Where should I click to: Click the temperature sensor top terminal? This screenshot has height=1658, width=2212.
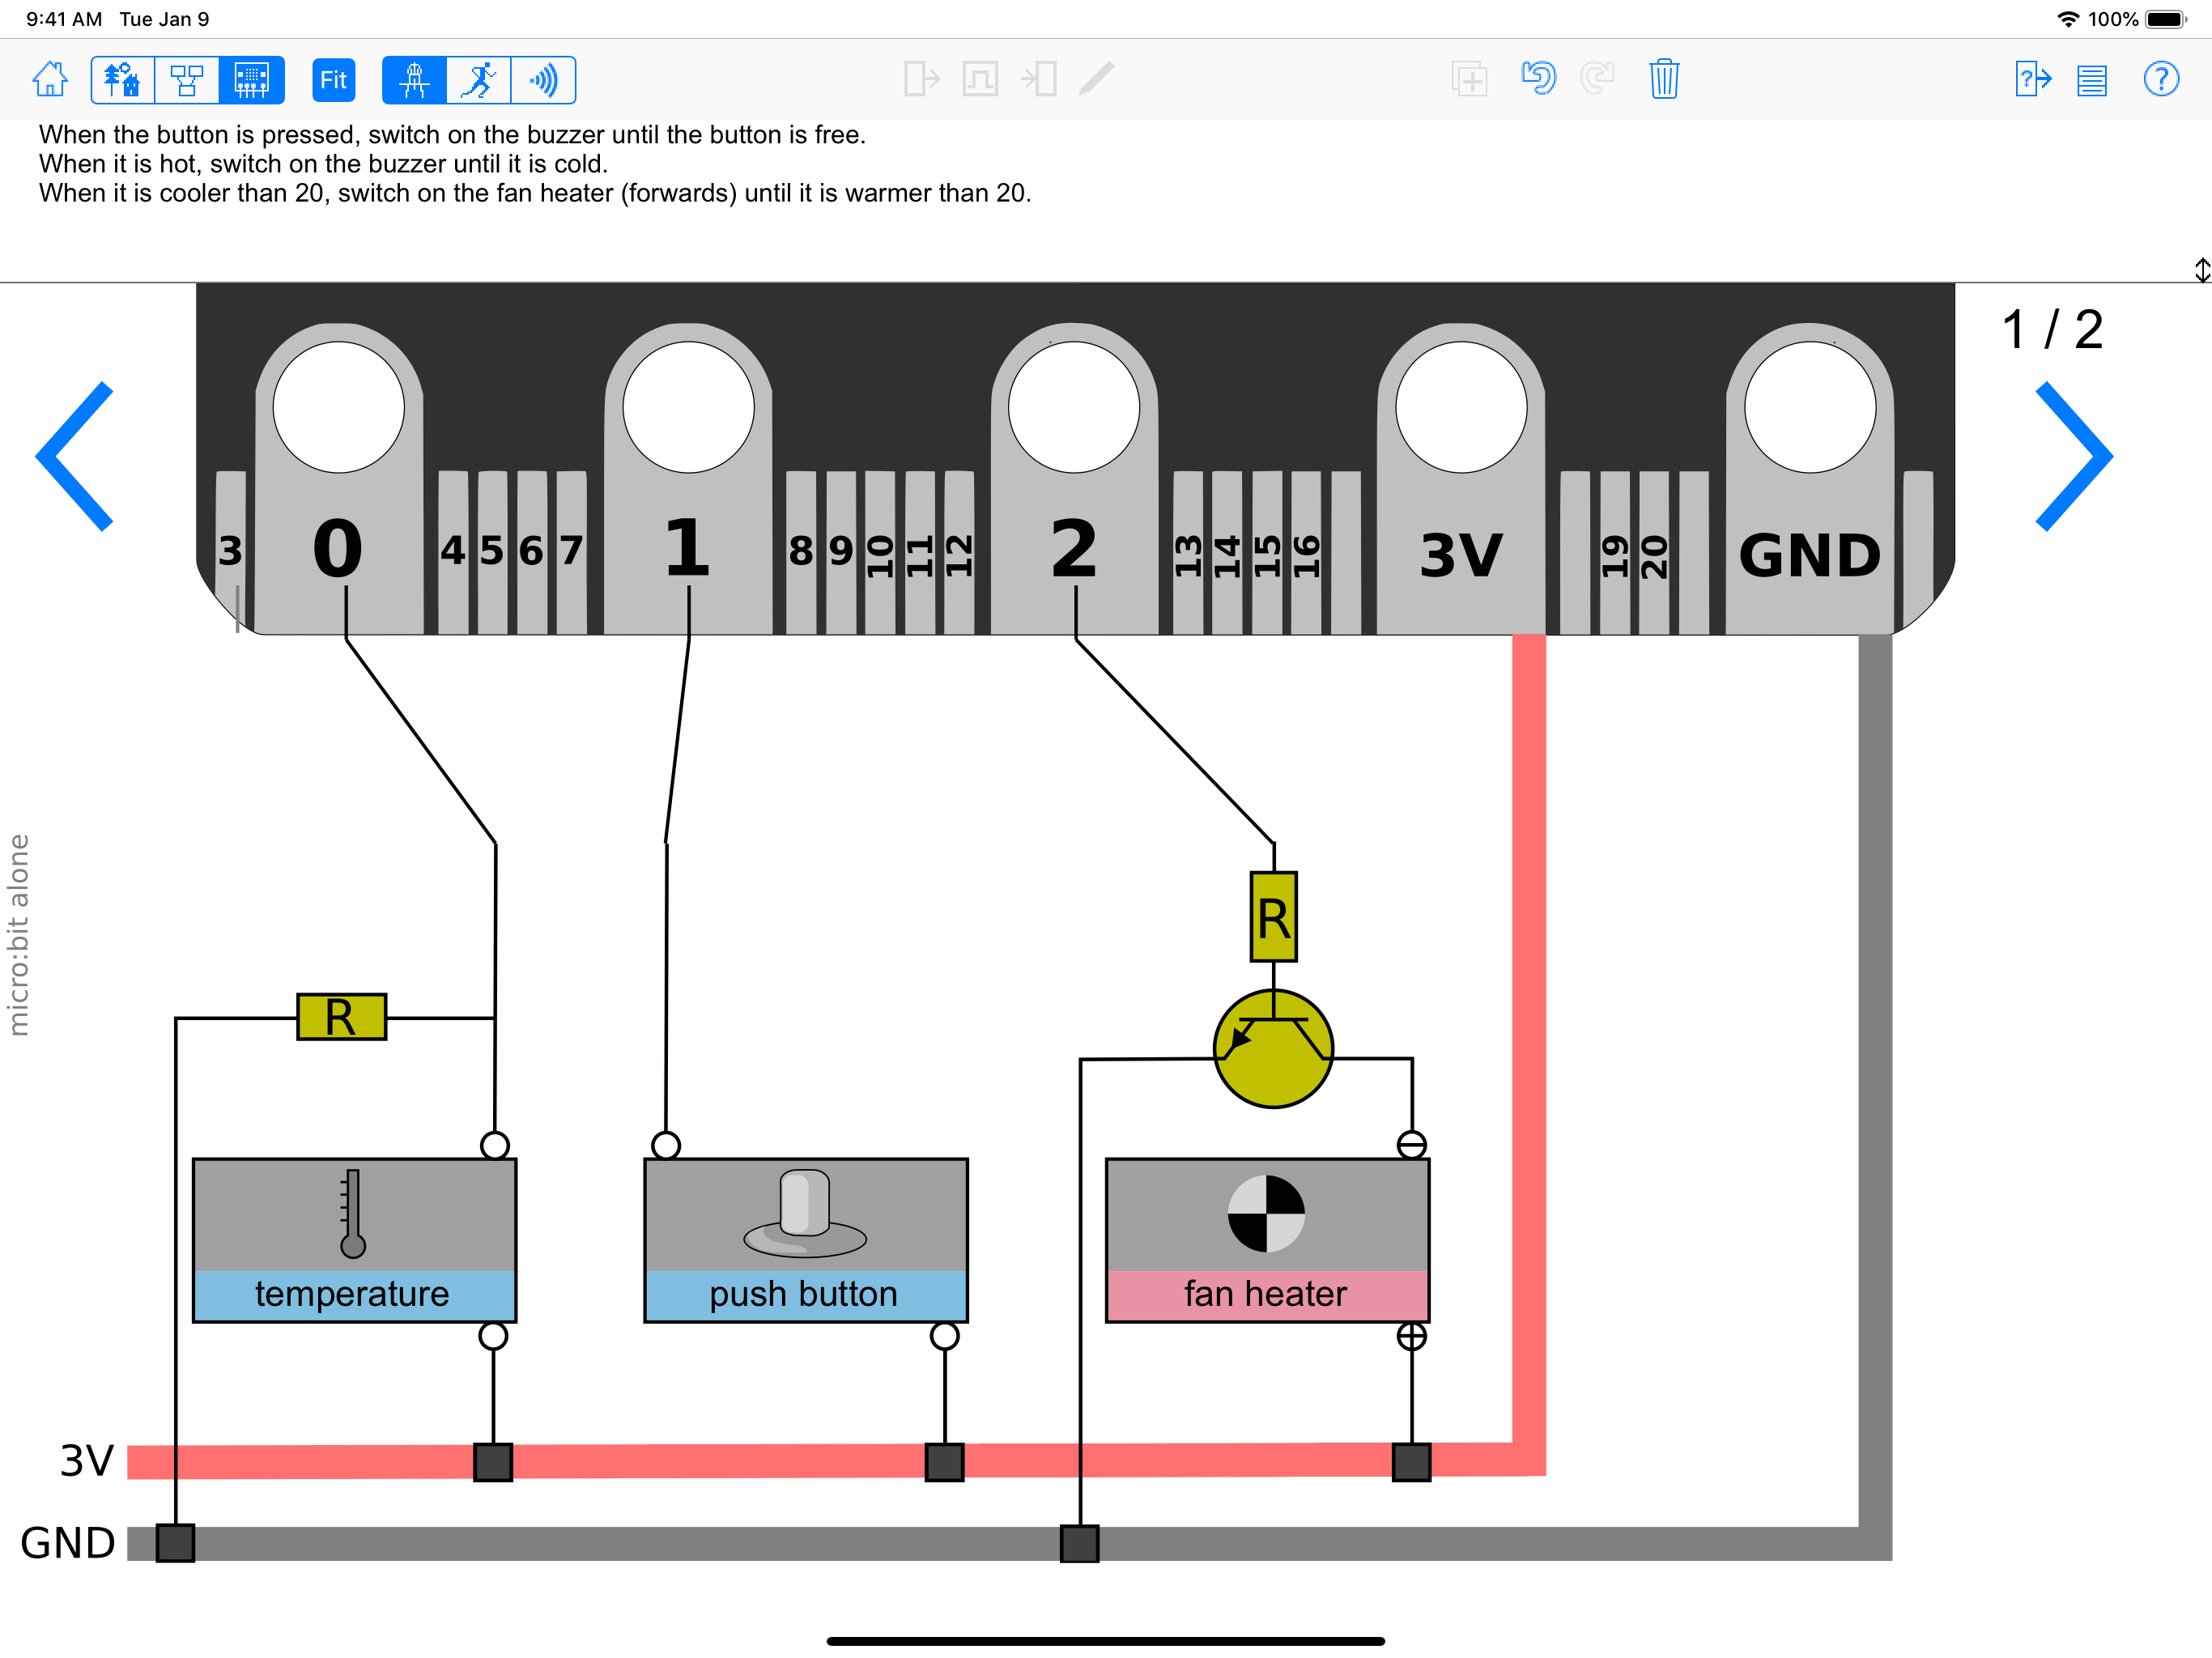point(495,1145)
